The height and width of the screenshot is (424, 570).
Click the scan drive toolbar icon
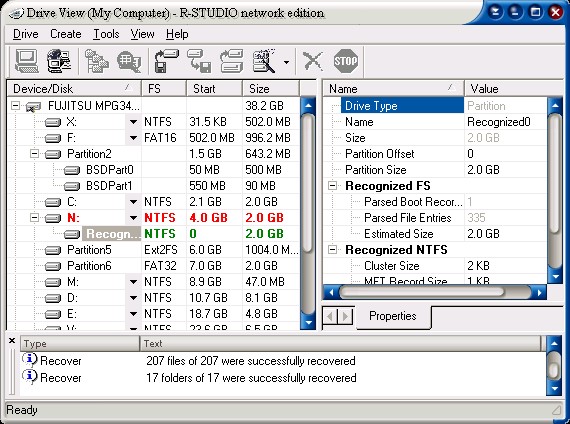(264, 61)
